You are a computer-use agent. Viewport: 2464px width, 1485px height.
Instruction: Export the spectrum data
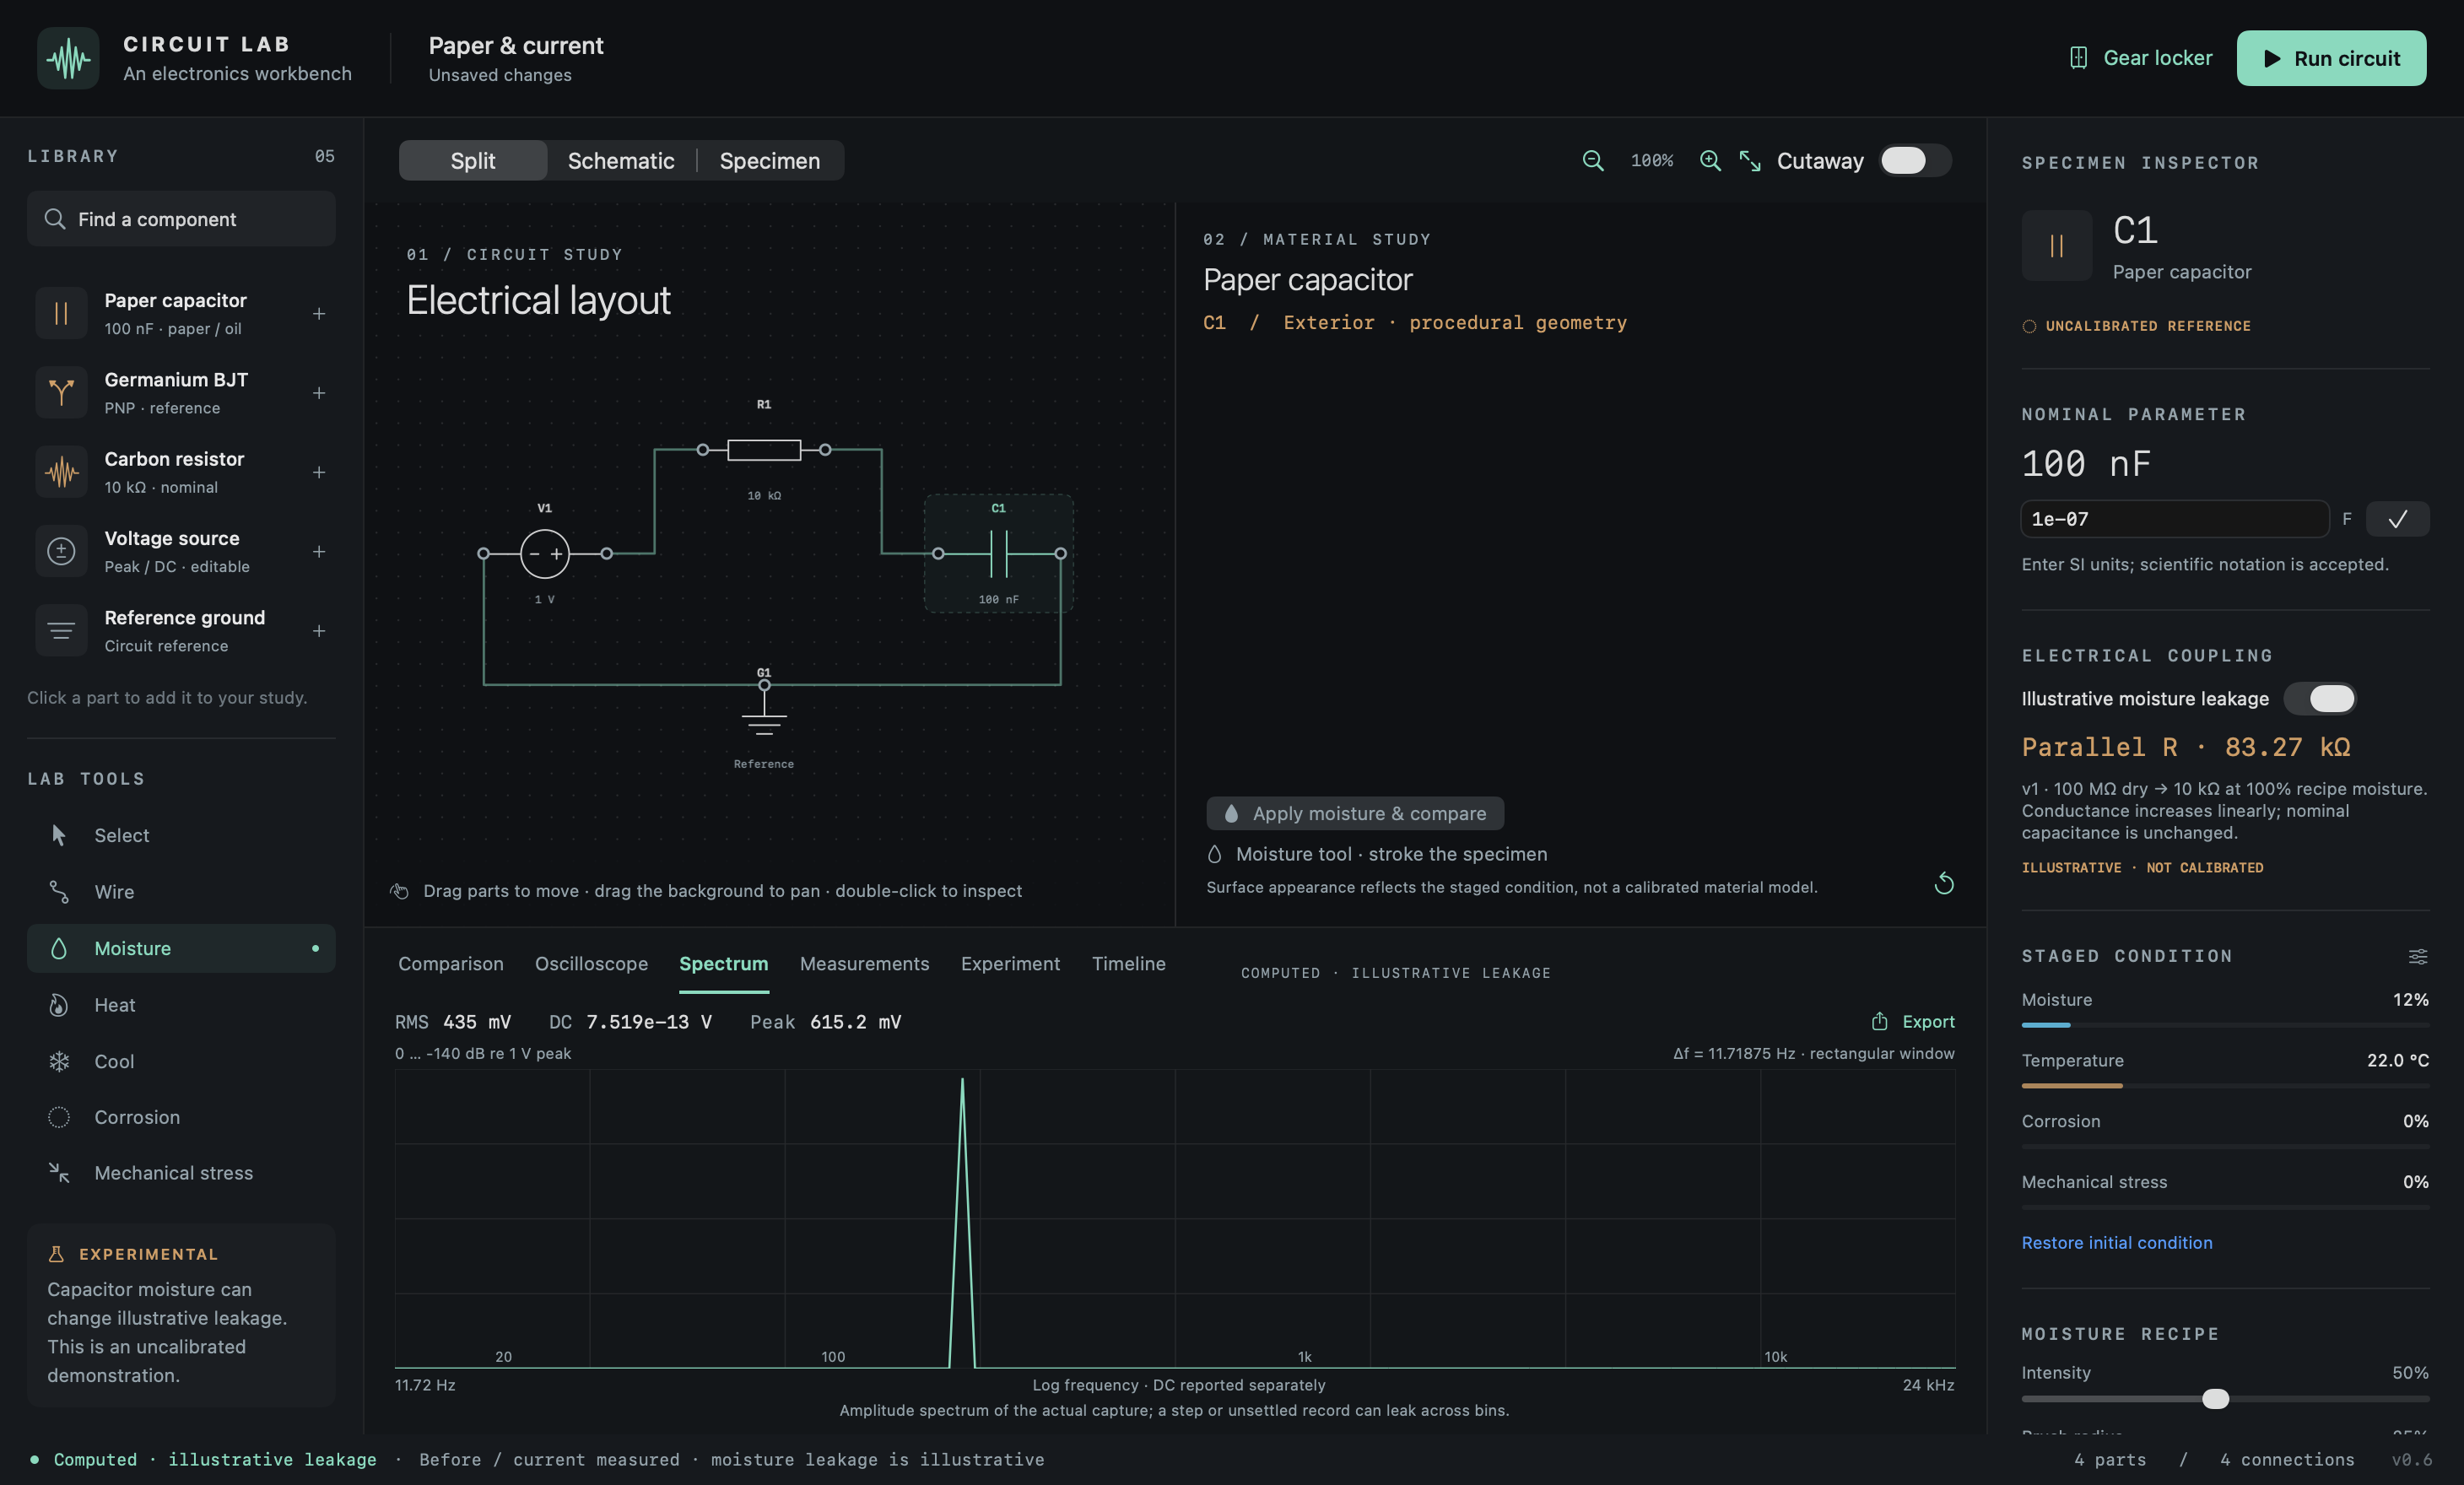[x=1913, y=1021]
